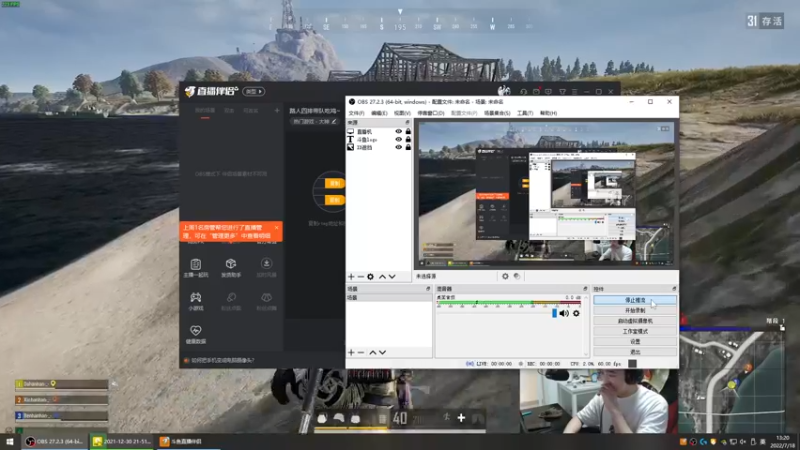Image resolution: width=800 pixels, height=450 pixels.
Task: Open source properties gear in sources panel
Action: point(370,277)
